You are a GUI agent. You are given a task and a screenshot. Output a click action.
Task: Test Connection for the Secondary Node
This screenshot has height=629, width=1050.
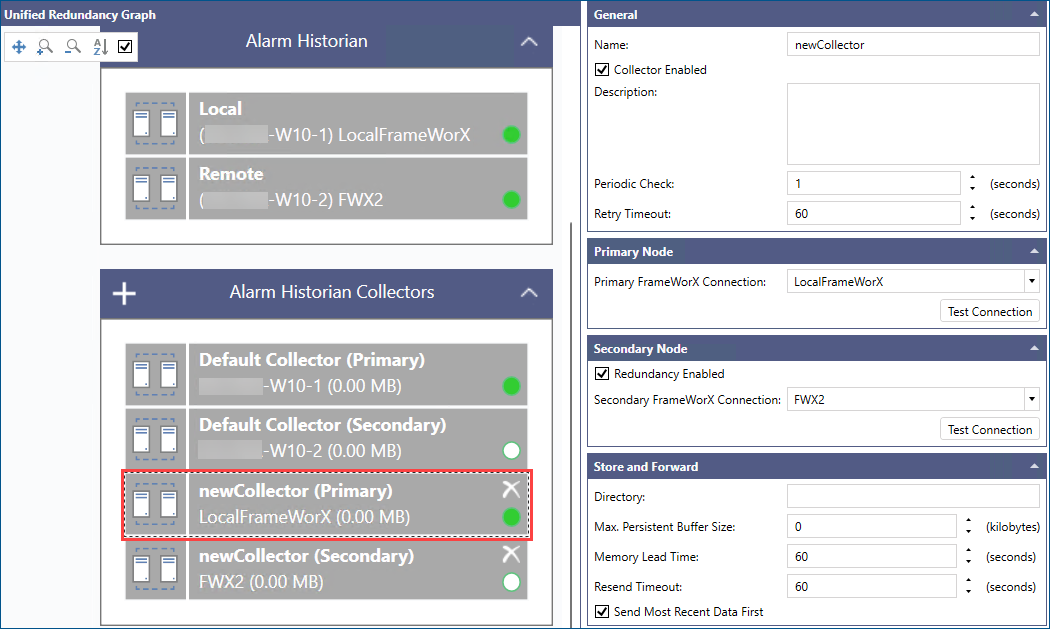pyautogui.click(x=989, y=430)
